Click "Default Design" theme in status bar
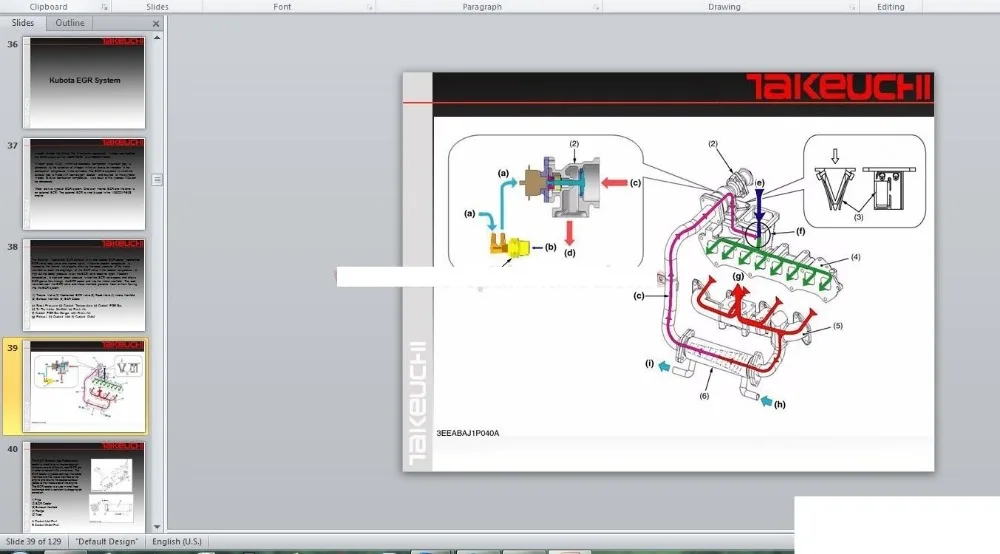 [108, 541]
